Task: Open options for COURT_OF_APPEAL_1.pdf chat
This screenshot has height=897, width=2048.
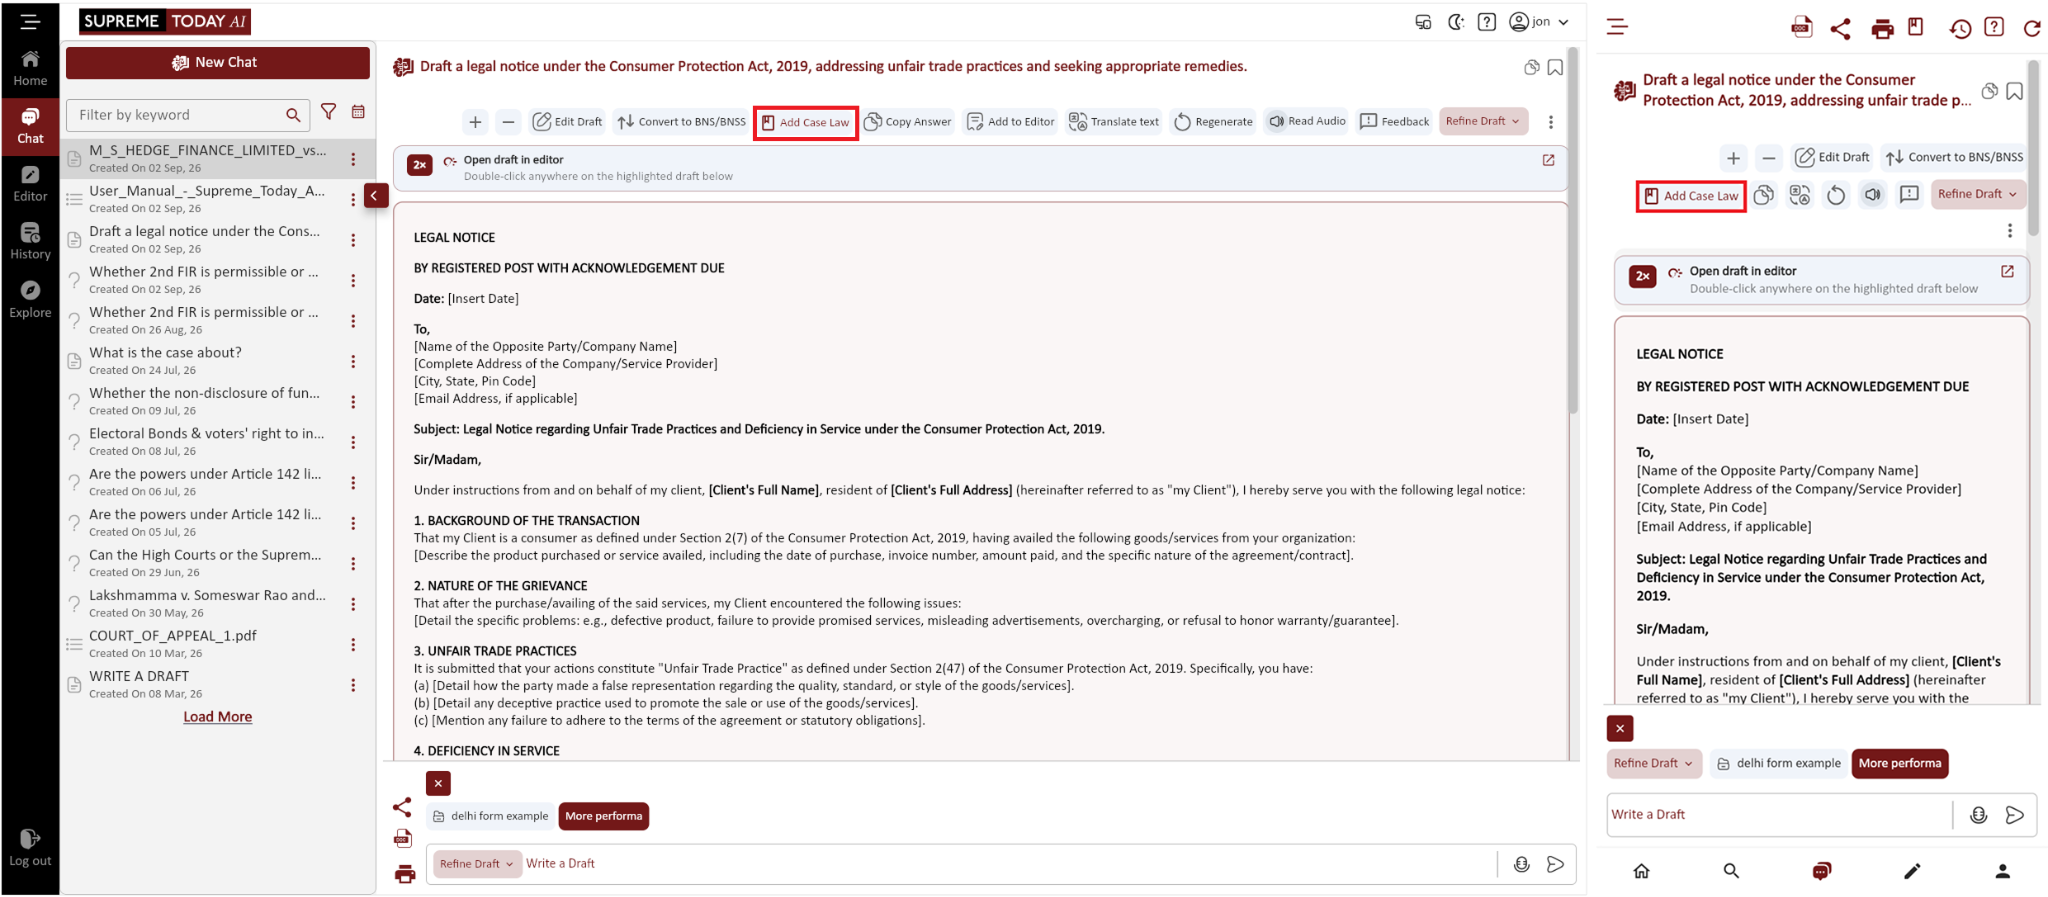Action: 353,644
